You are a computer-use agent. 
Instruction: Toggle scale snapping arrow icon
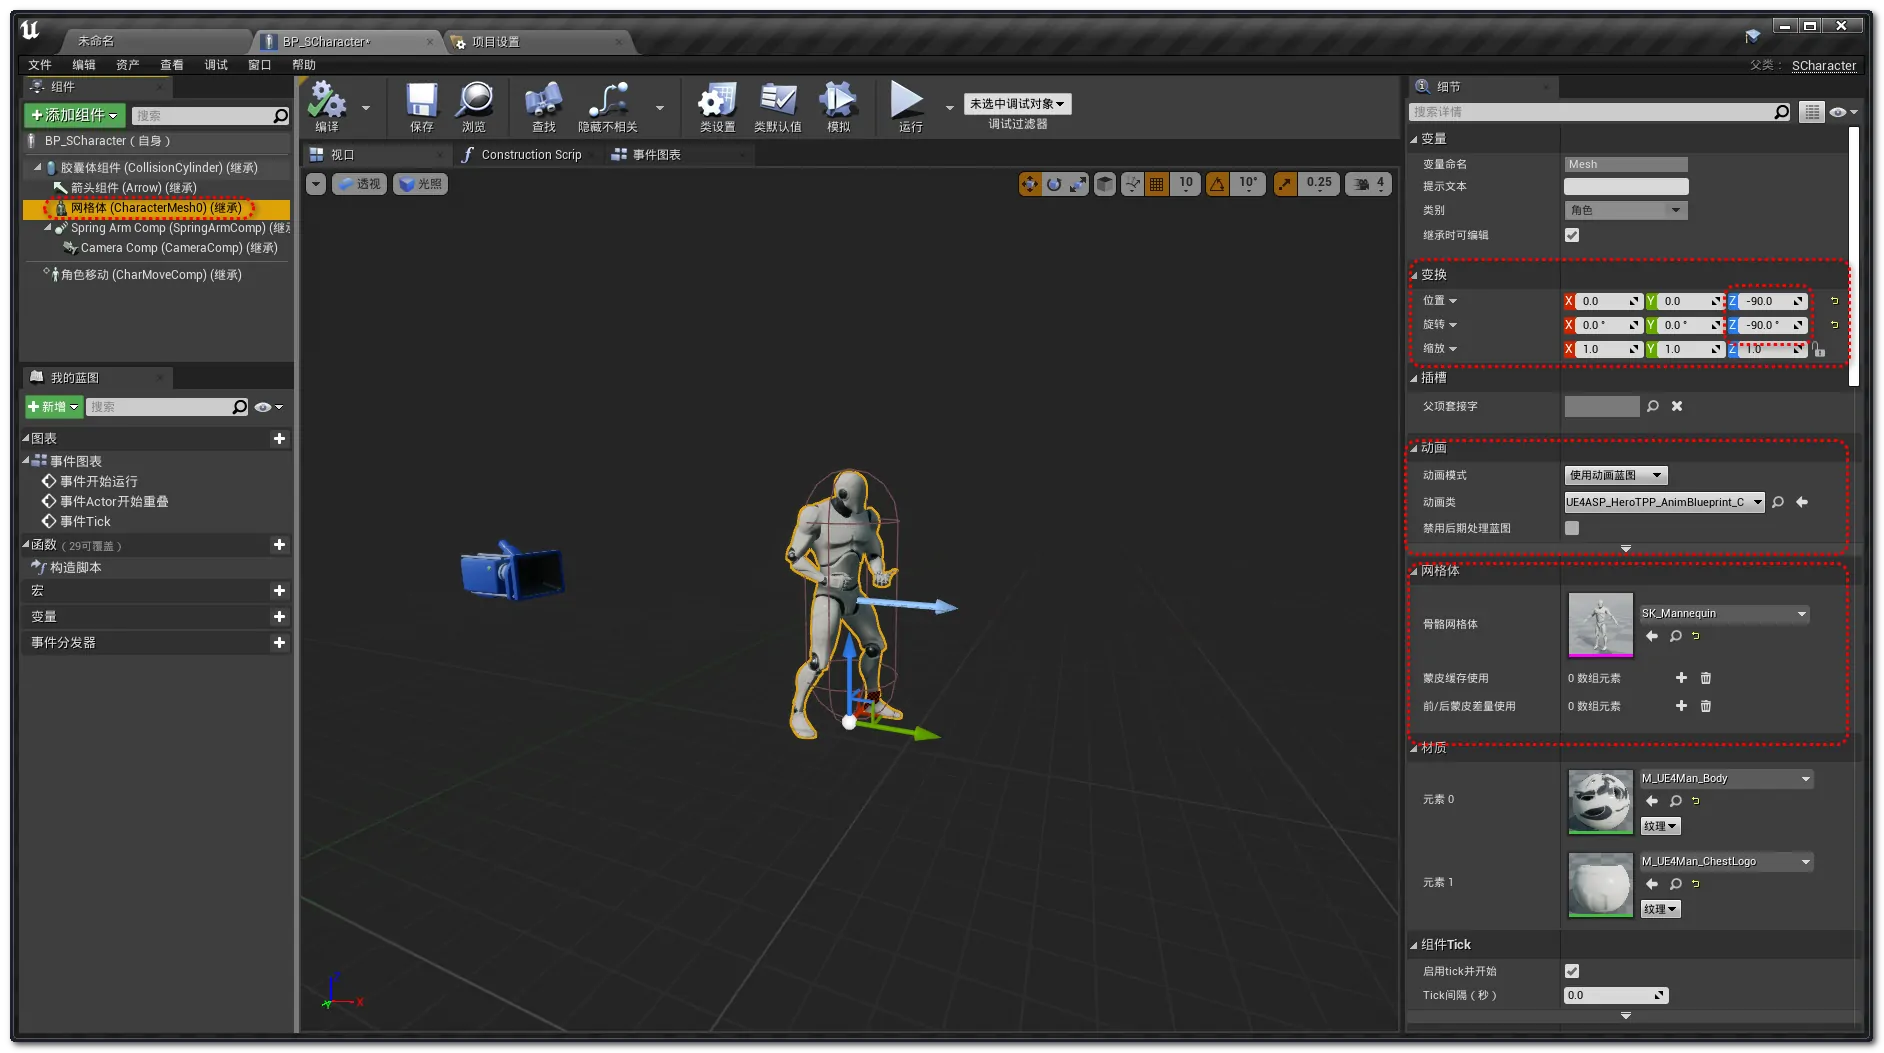[x=1285, y=184]
